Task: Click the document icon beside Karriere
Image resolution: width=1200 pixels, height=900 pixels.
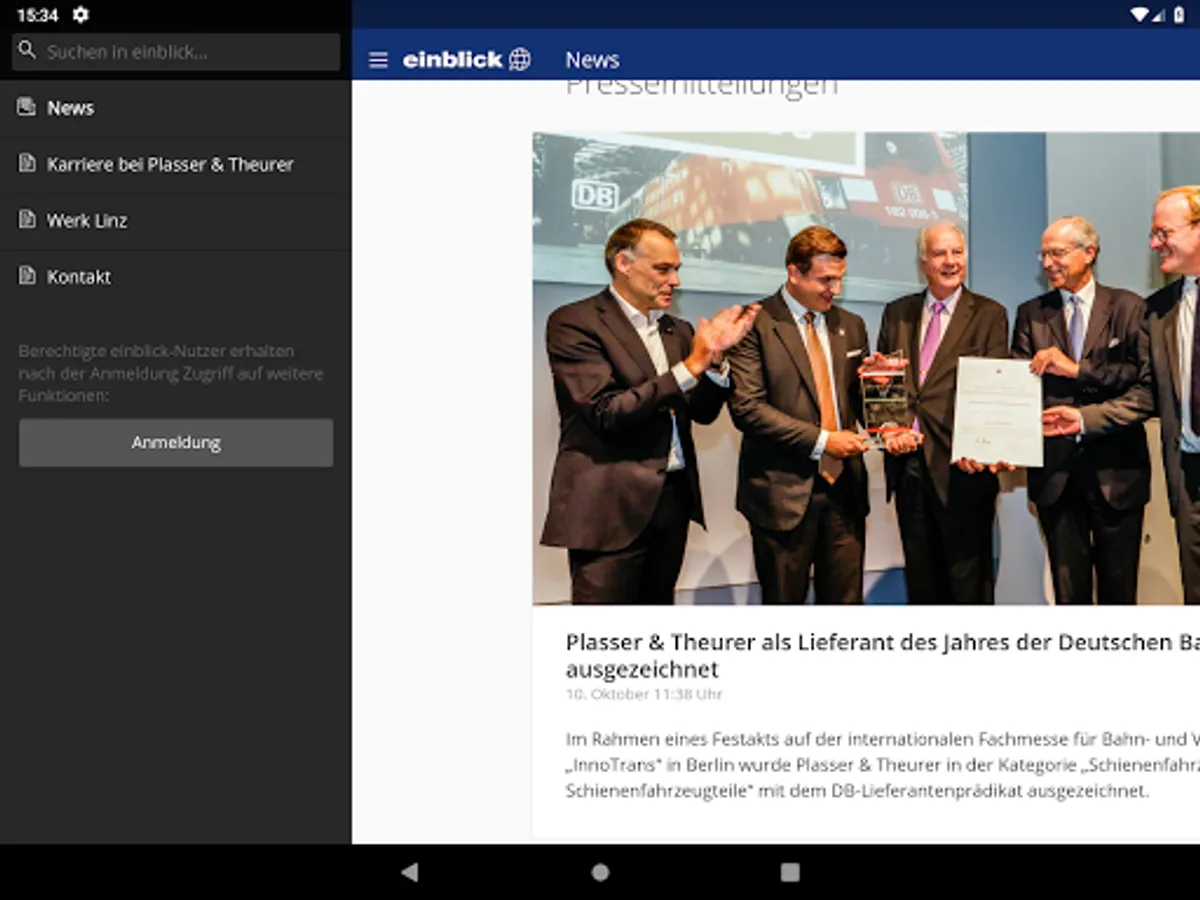Action: [27, 163]
